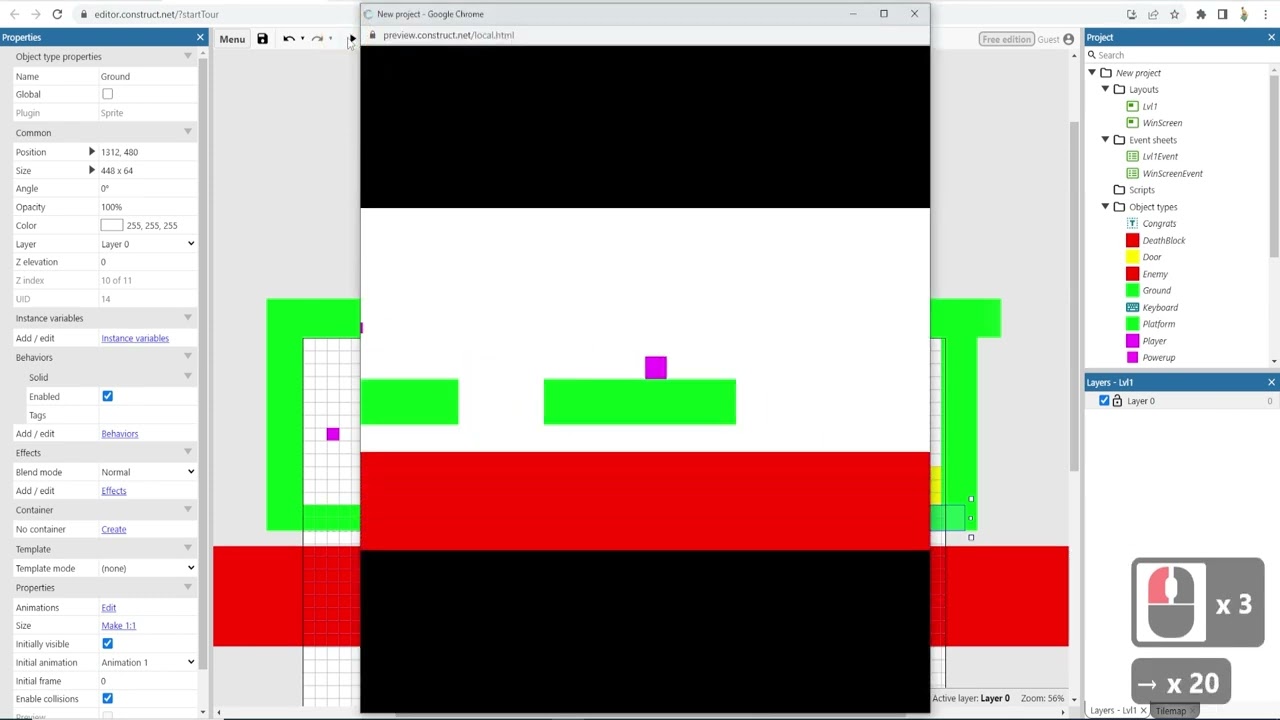
Task: Click the editor address bar URL
Action: point(156,14)
